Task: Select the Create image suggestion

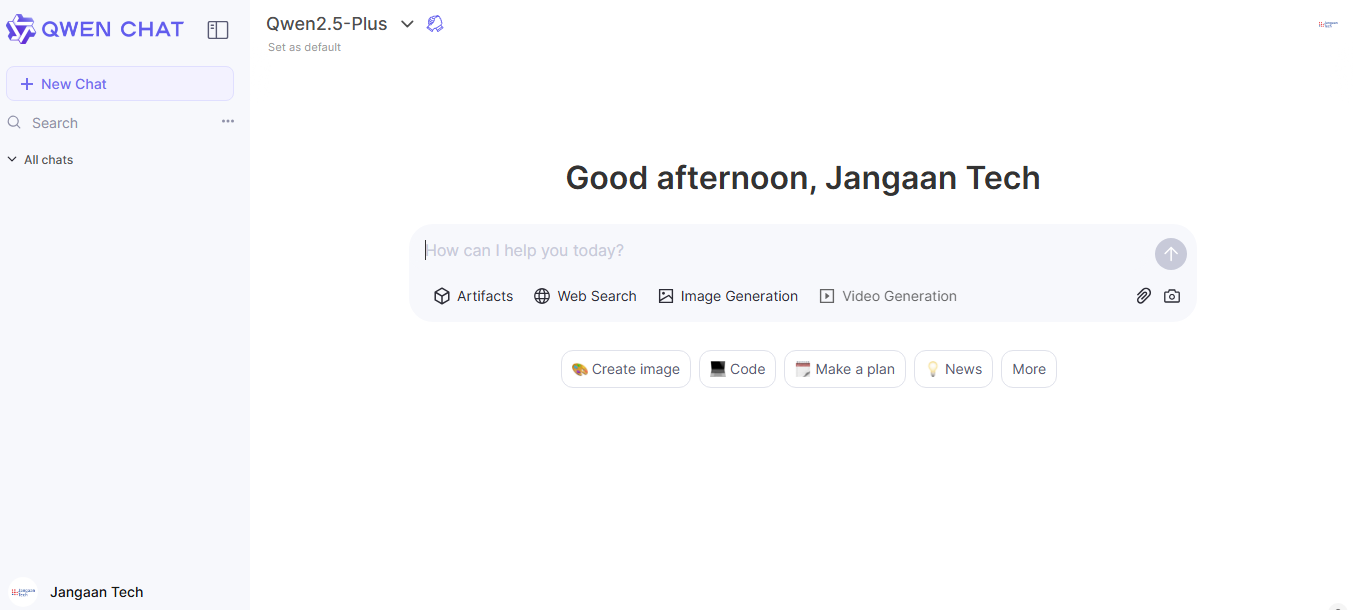Action: click(x=626, y=369)
